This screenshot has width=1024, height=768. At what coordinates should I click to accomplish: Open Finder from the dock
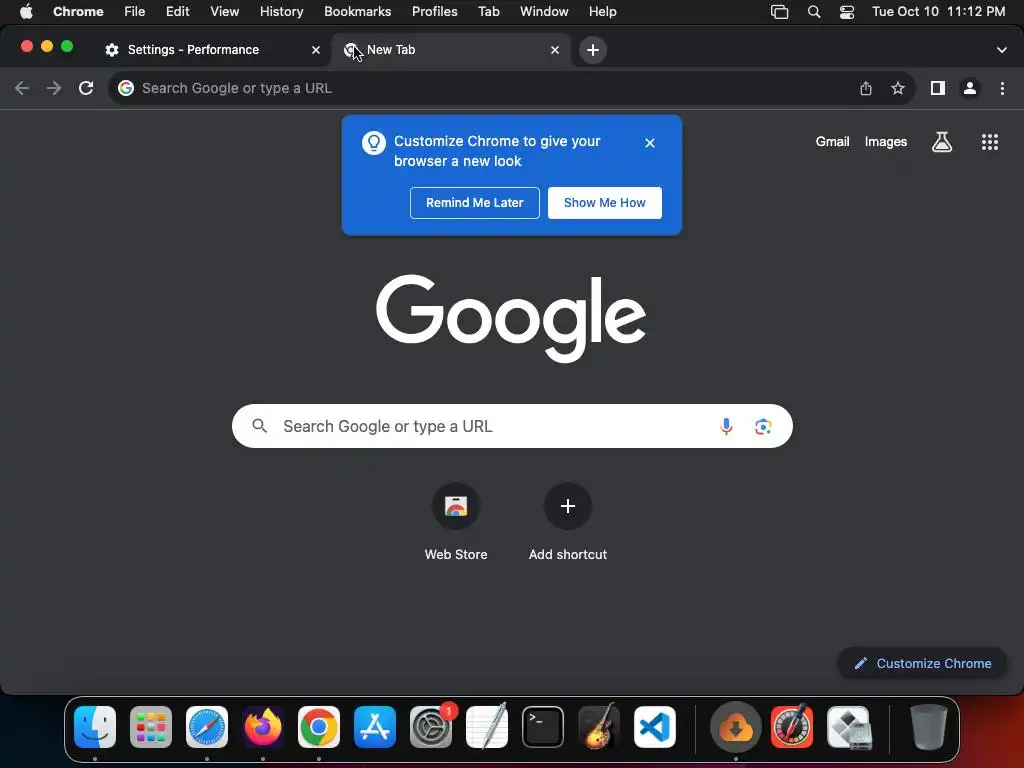pos(95,727)
